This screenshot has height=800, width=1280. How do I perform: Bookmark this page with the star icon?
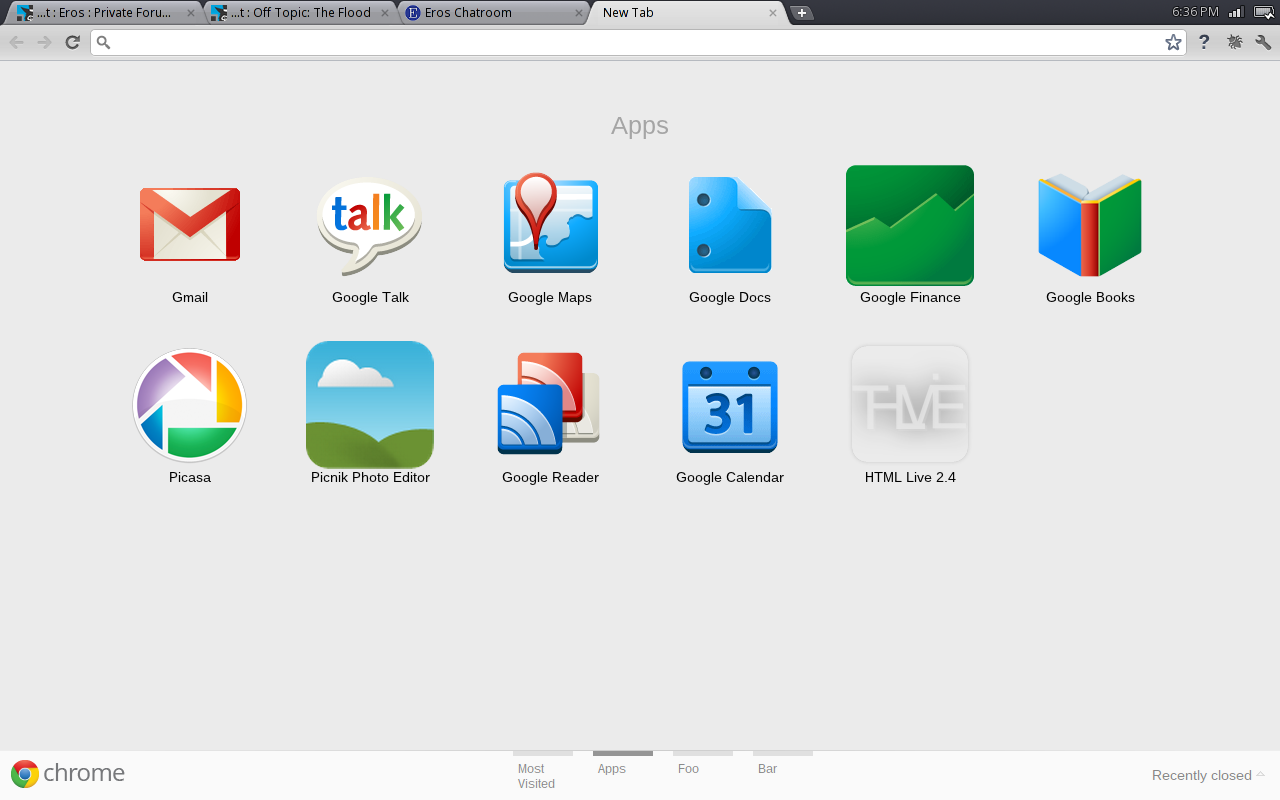tap(1173, 42)
